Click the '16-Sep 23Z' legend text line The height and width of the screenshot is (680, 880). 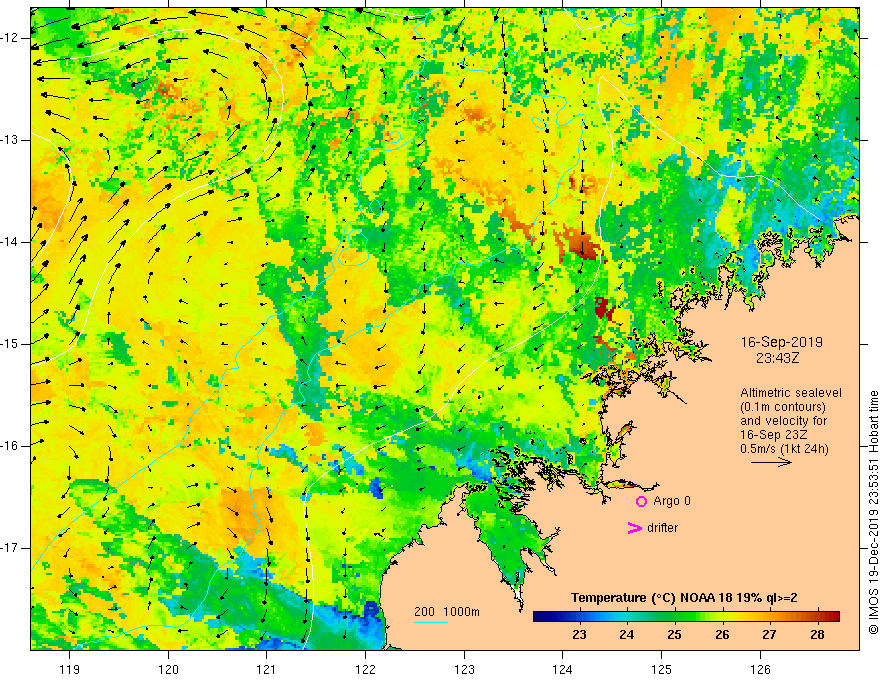point(776,435)
